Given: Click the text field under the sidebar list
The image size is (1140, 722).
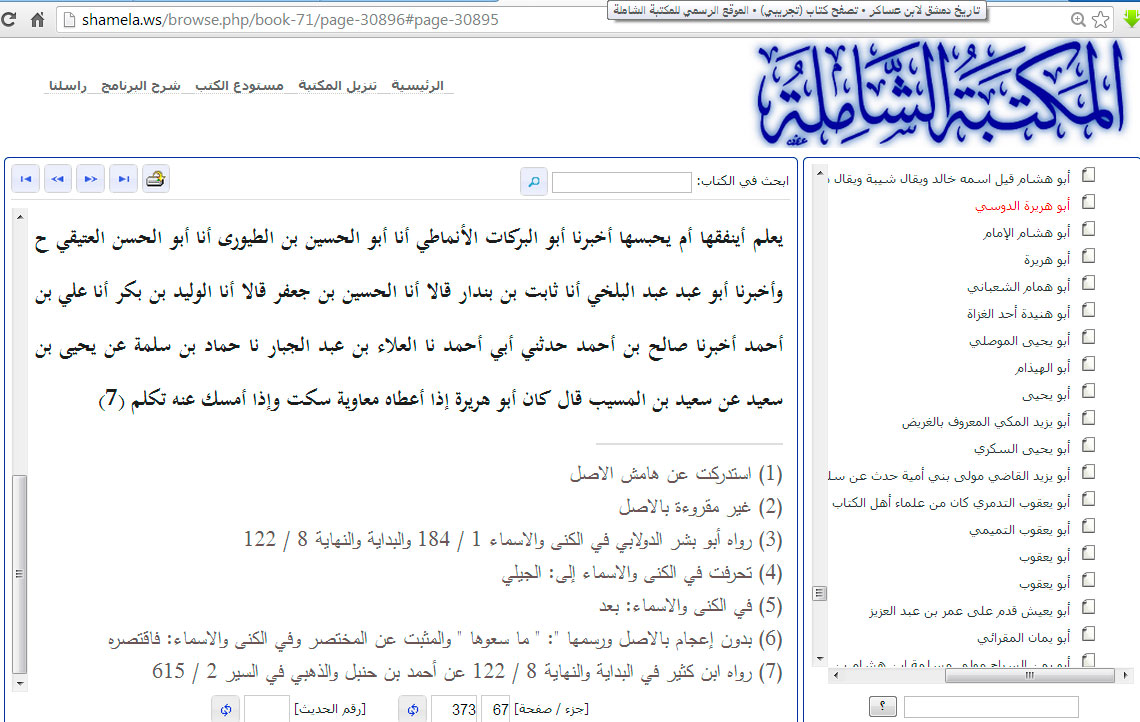Looking at the screenshot, I should pos(991,707).
